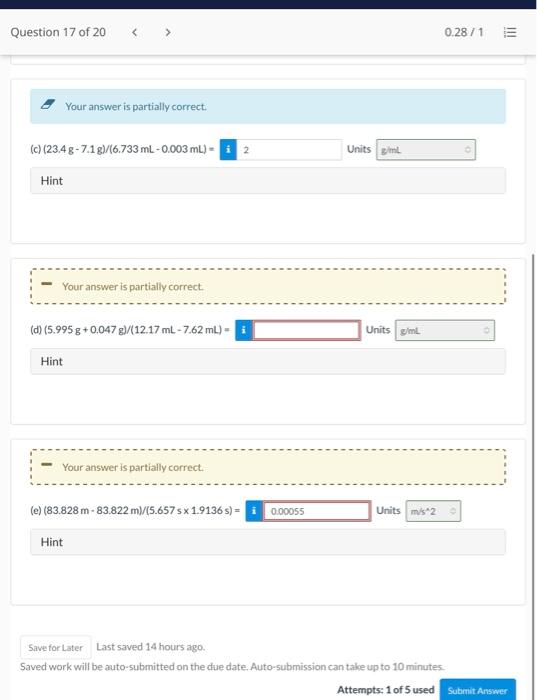Open m/s^2 Units dropdown for part (e)
This screenshot has height=700, width=537.
pos(433,511)
